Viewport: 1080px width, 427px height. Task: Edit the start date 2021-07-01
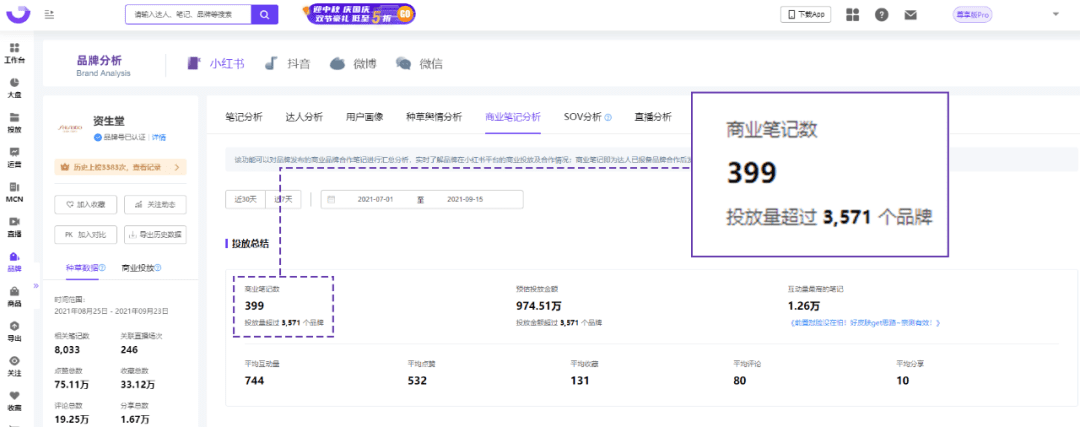click(375, 200)
